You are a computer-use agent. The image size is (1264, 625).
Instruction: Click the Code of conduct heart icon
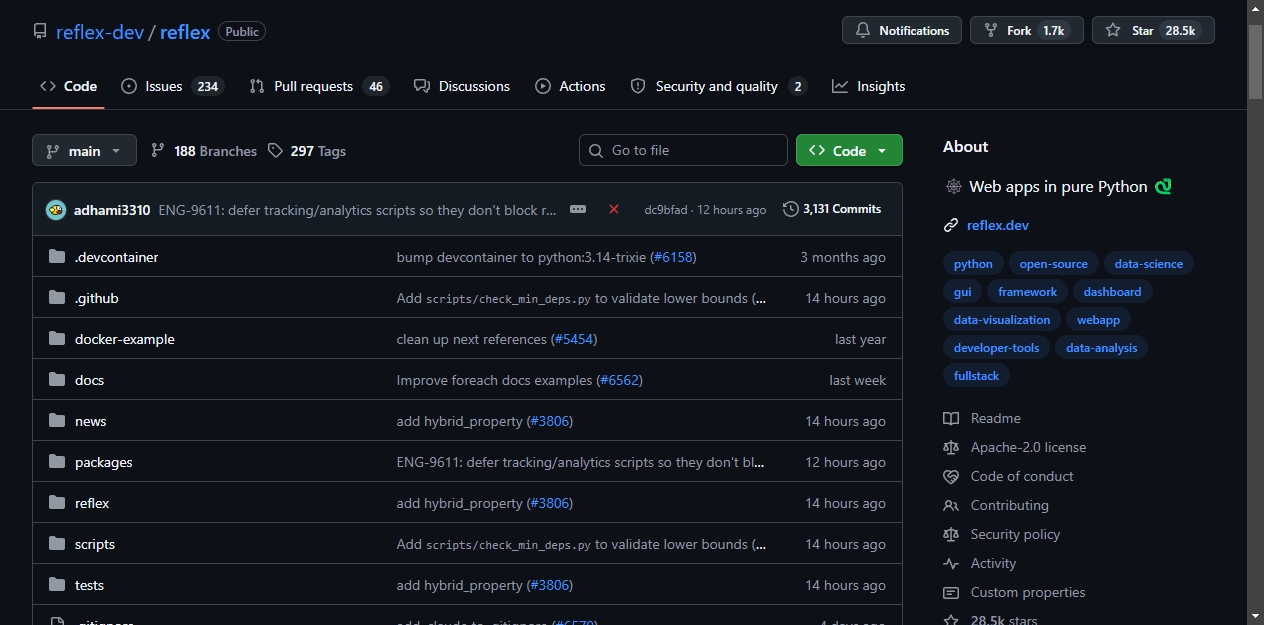point(951,476)
